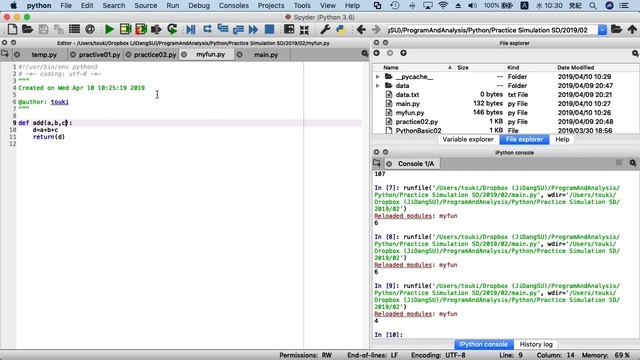
Task: Open editor options gear icon
Action: [x=364, y=53]
